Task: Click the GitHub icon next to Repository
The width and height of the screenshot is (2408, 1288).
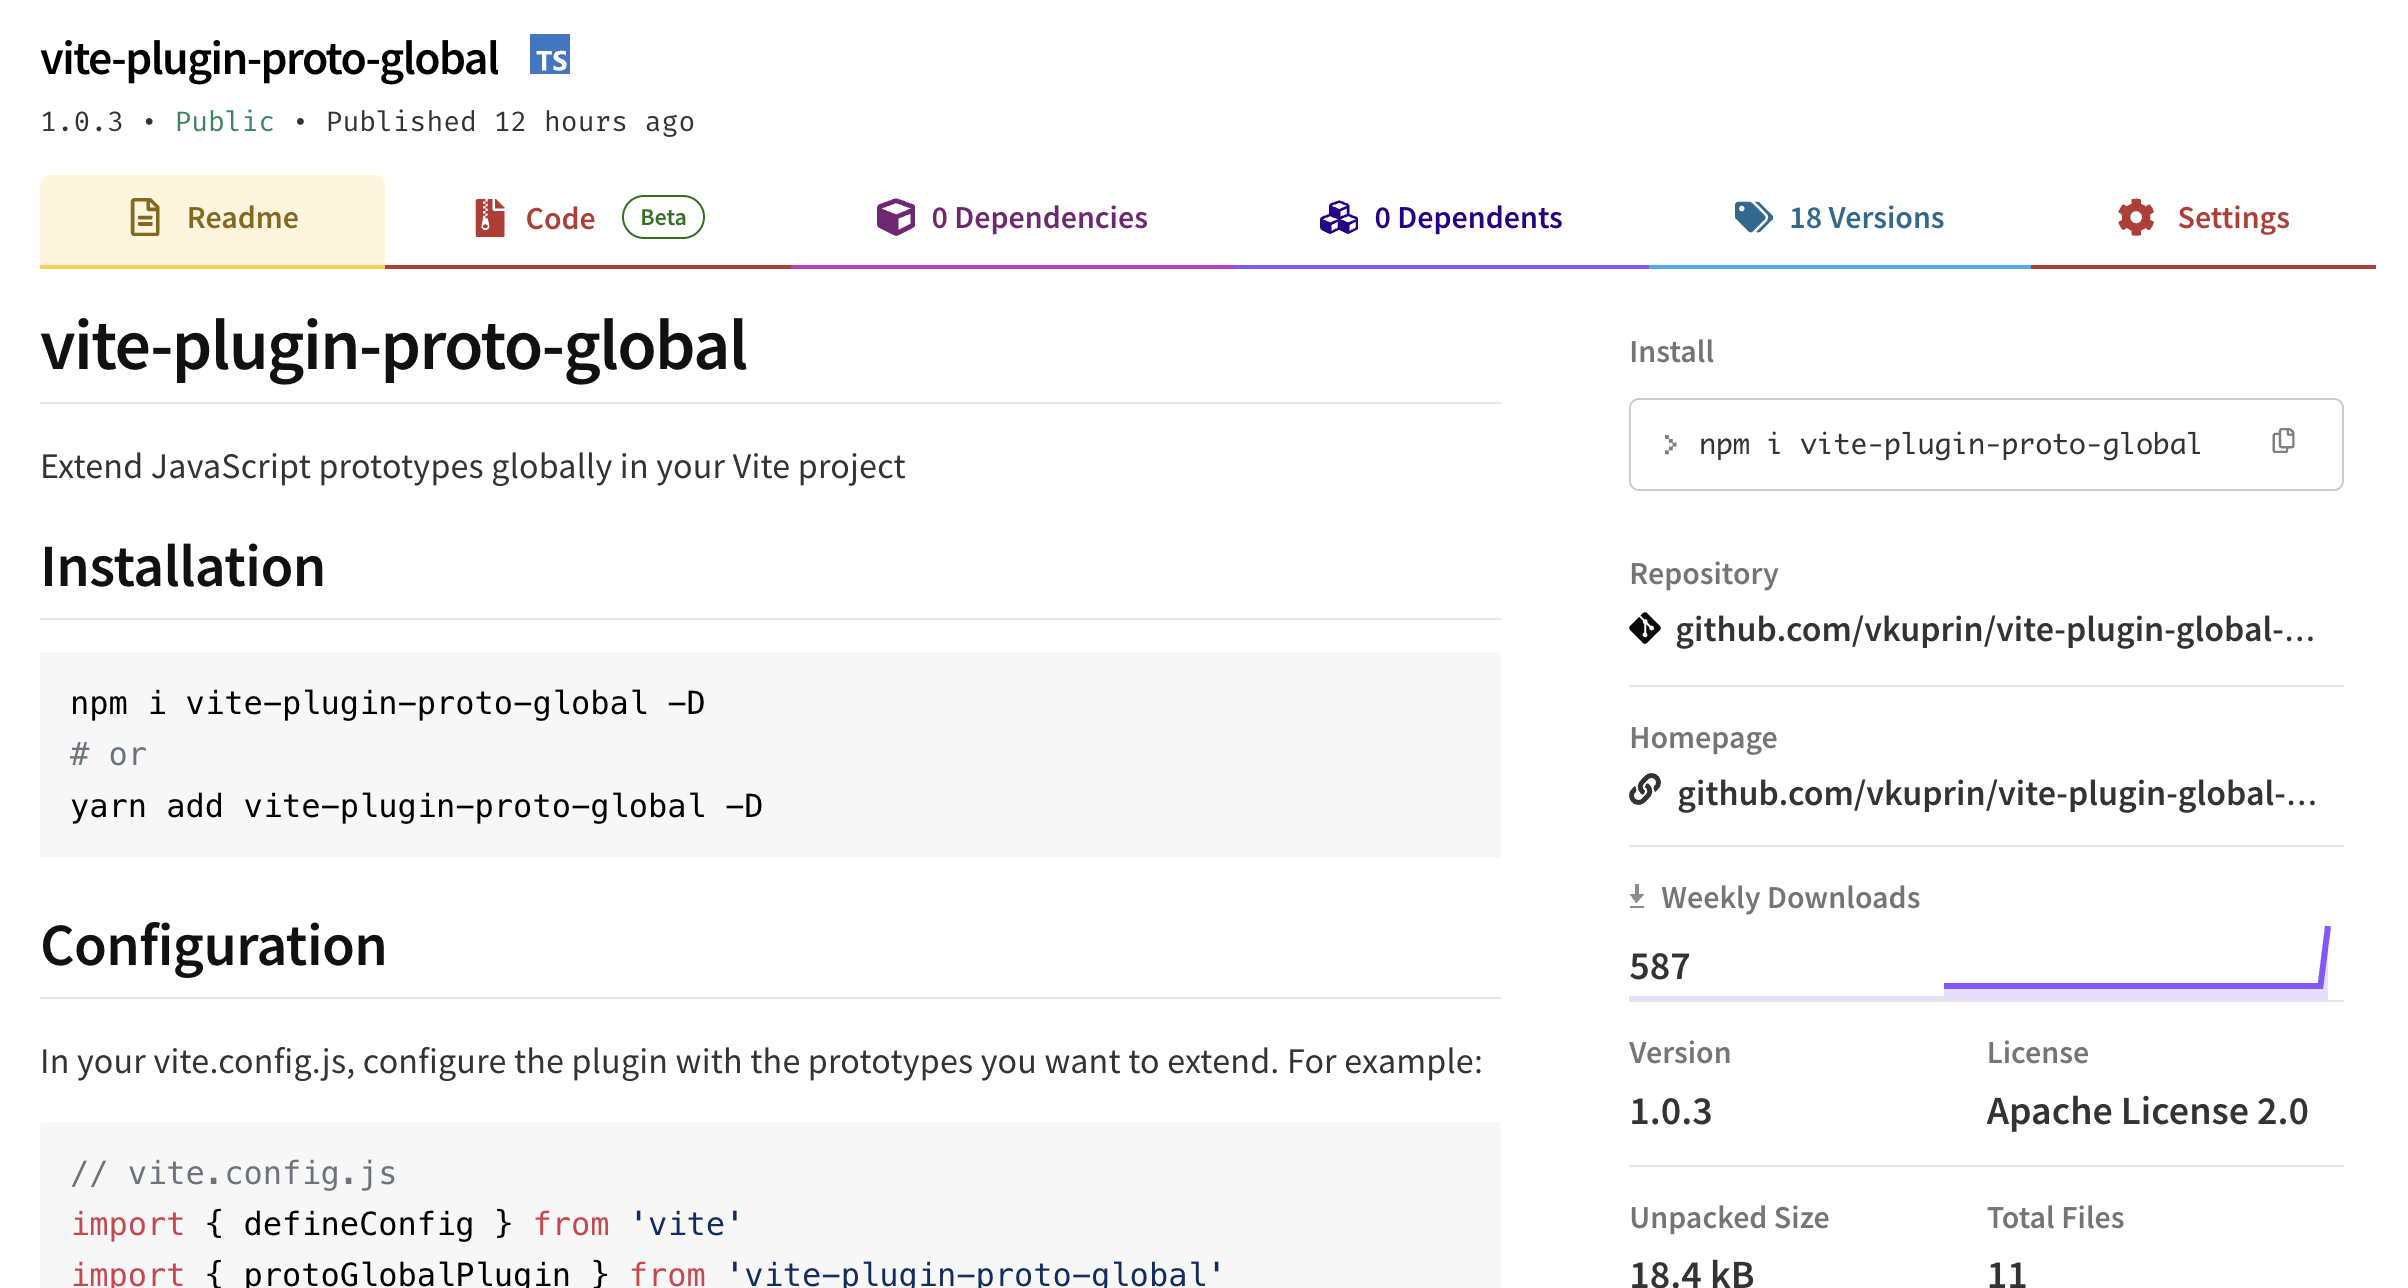Action: pos(1646,628)
